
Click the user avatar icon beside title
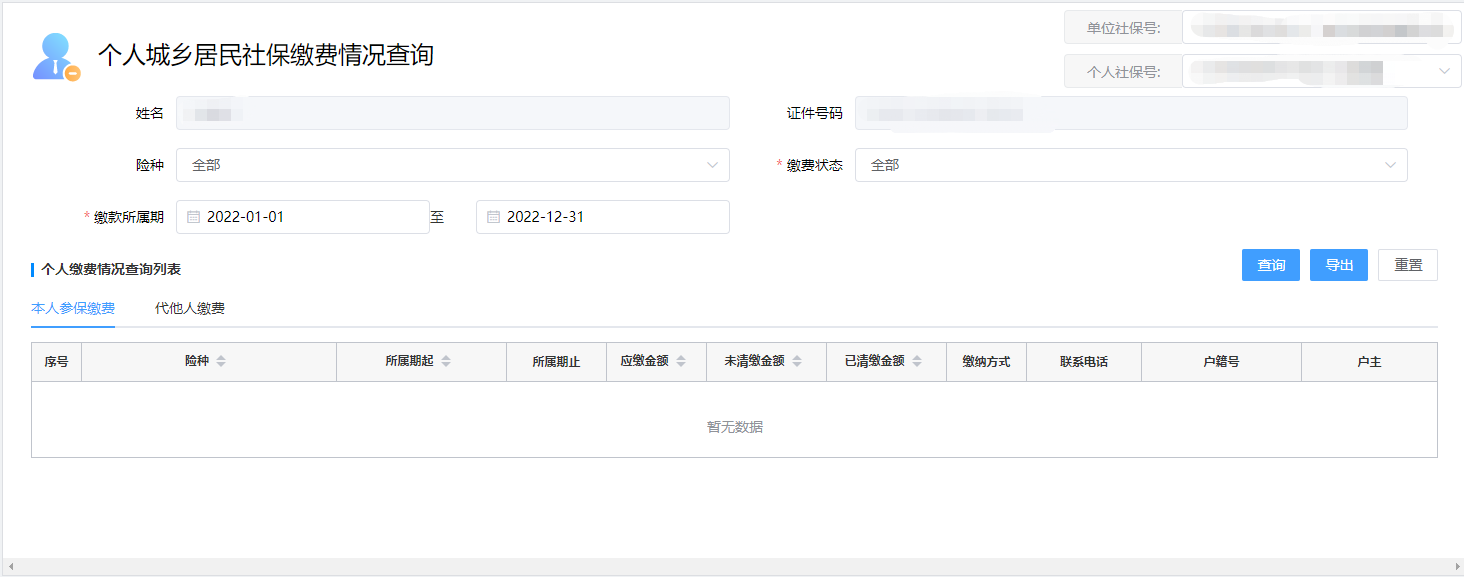[x=56, y=57]
